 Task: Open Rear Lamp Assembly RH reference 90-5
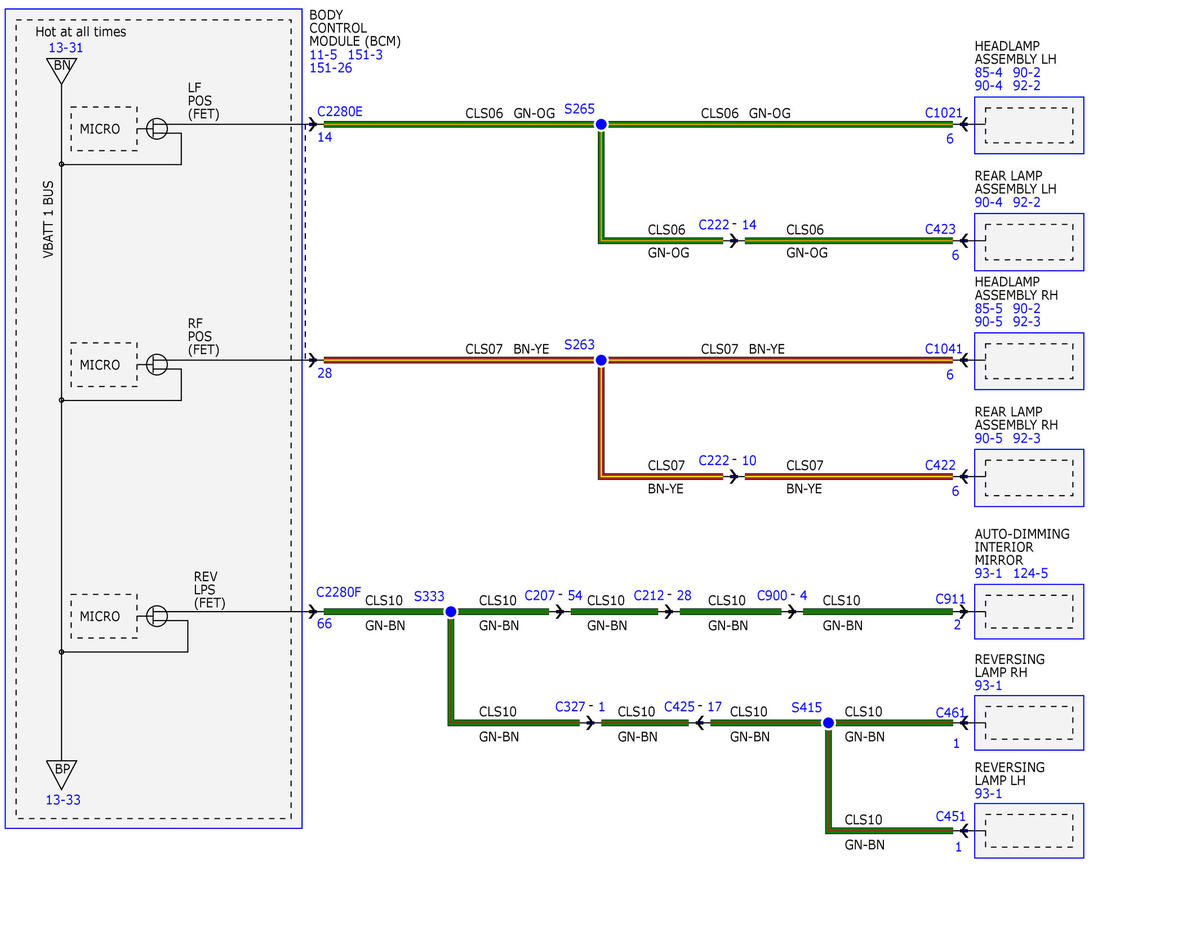pyautogui.click(x=989, y=438)
